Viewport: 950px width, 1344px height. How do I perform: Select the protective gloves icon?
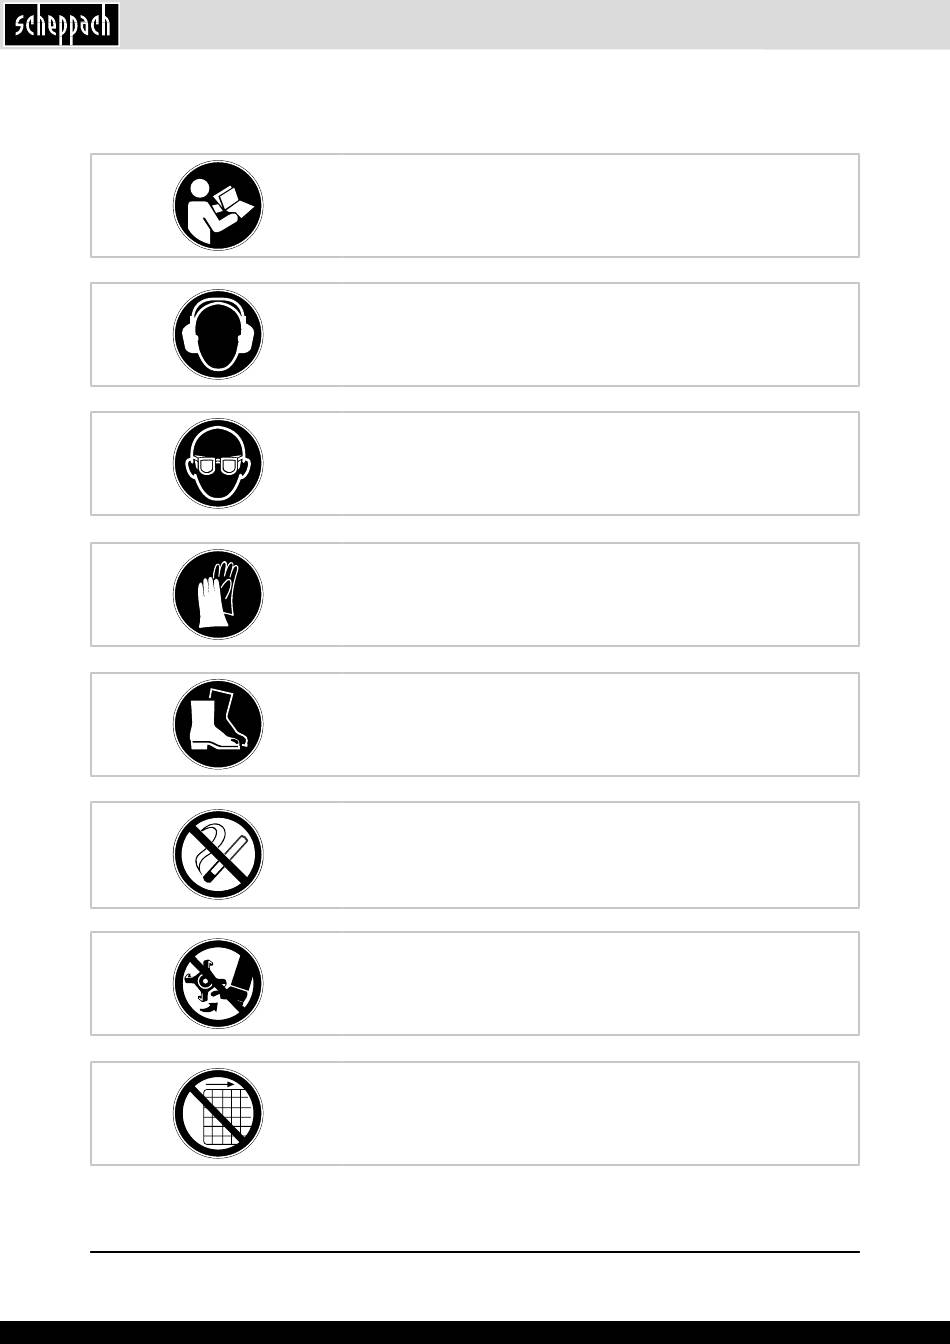[218, 594]
